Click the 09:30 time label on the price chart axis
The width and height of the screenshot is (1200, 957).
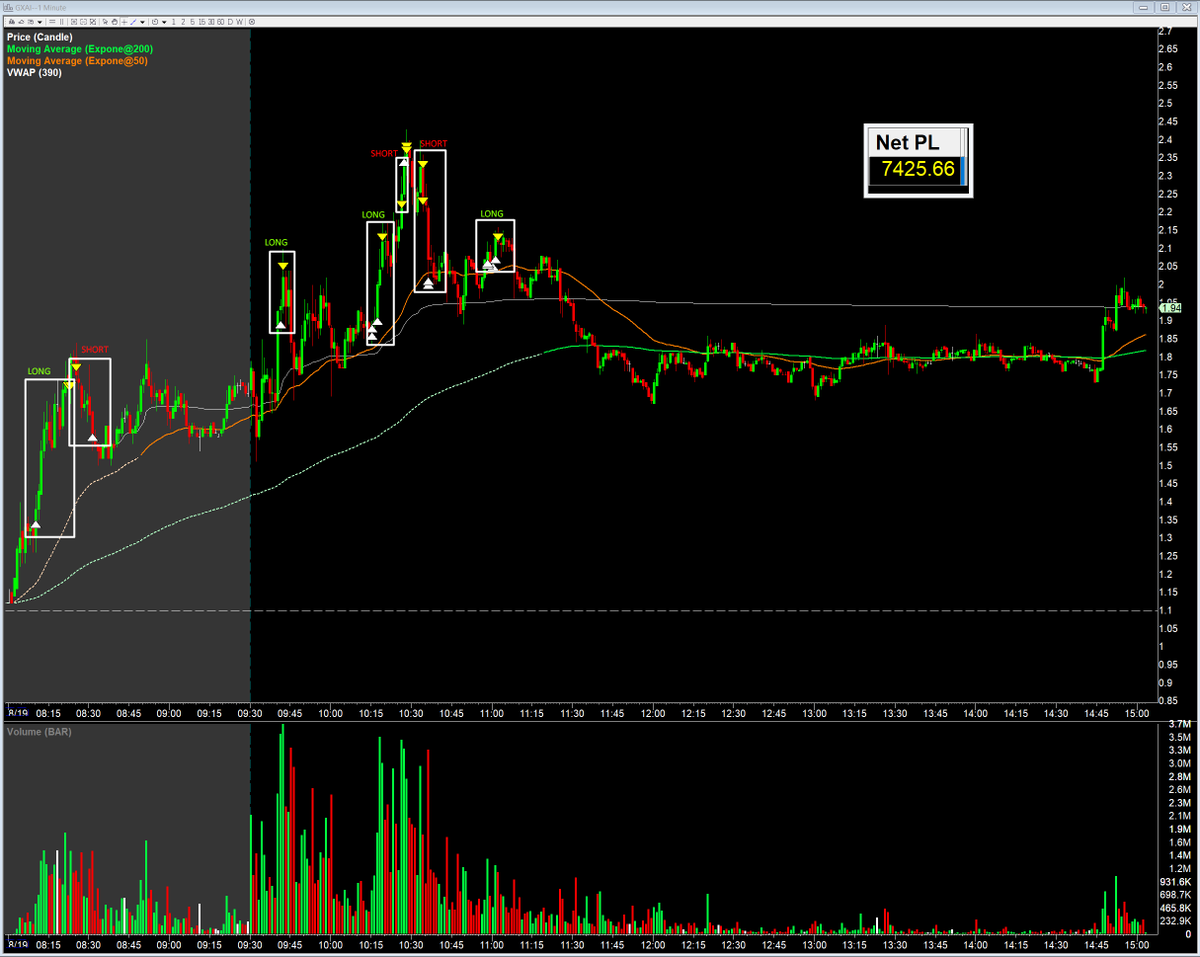(250, 712)
